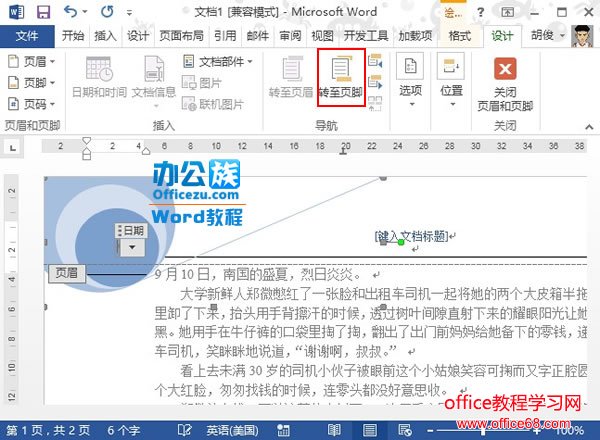This screenshot has width=600, height=440.
Task: Save the document with the floppy icon
Action: [43, 12]
